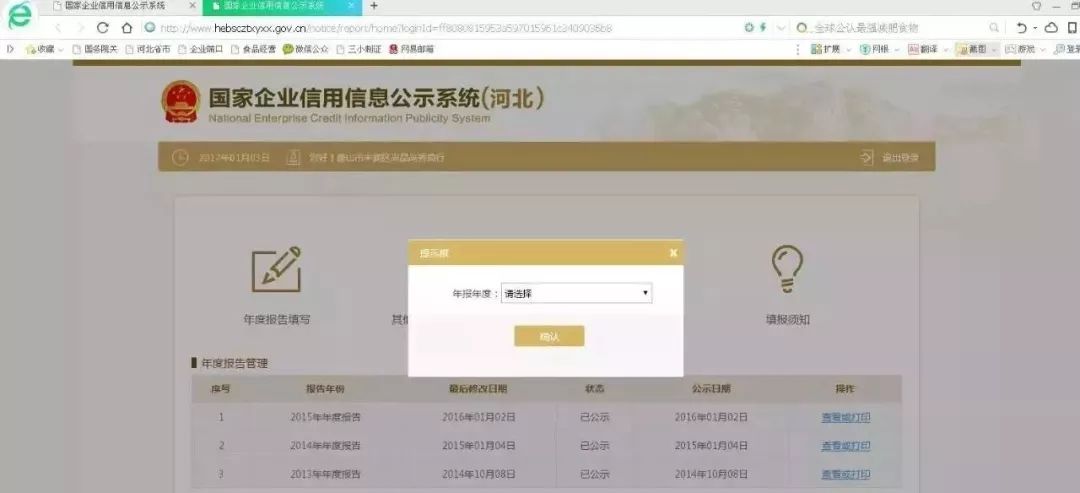Click the 2014年10月08日 last-modified cell

(479, 474)
